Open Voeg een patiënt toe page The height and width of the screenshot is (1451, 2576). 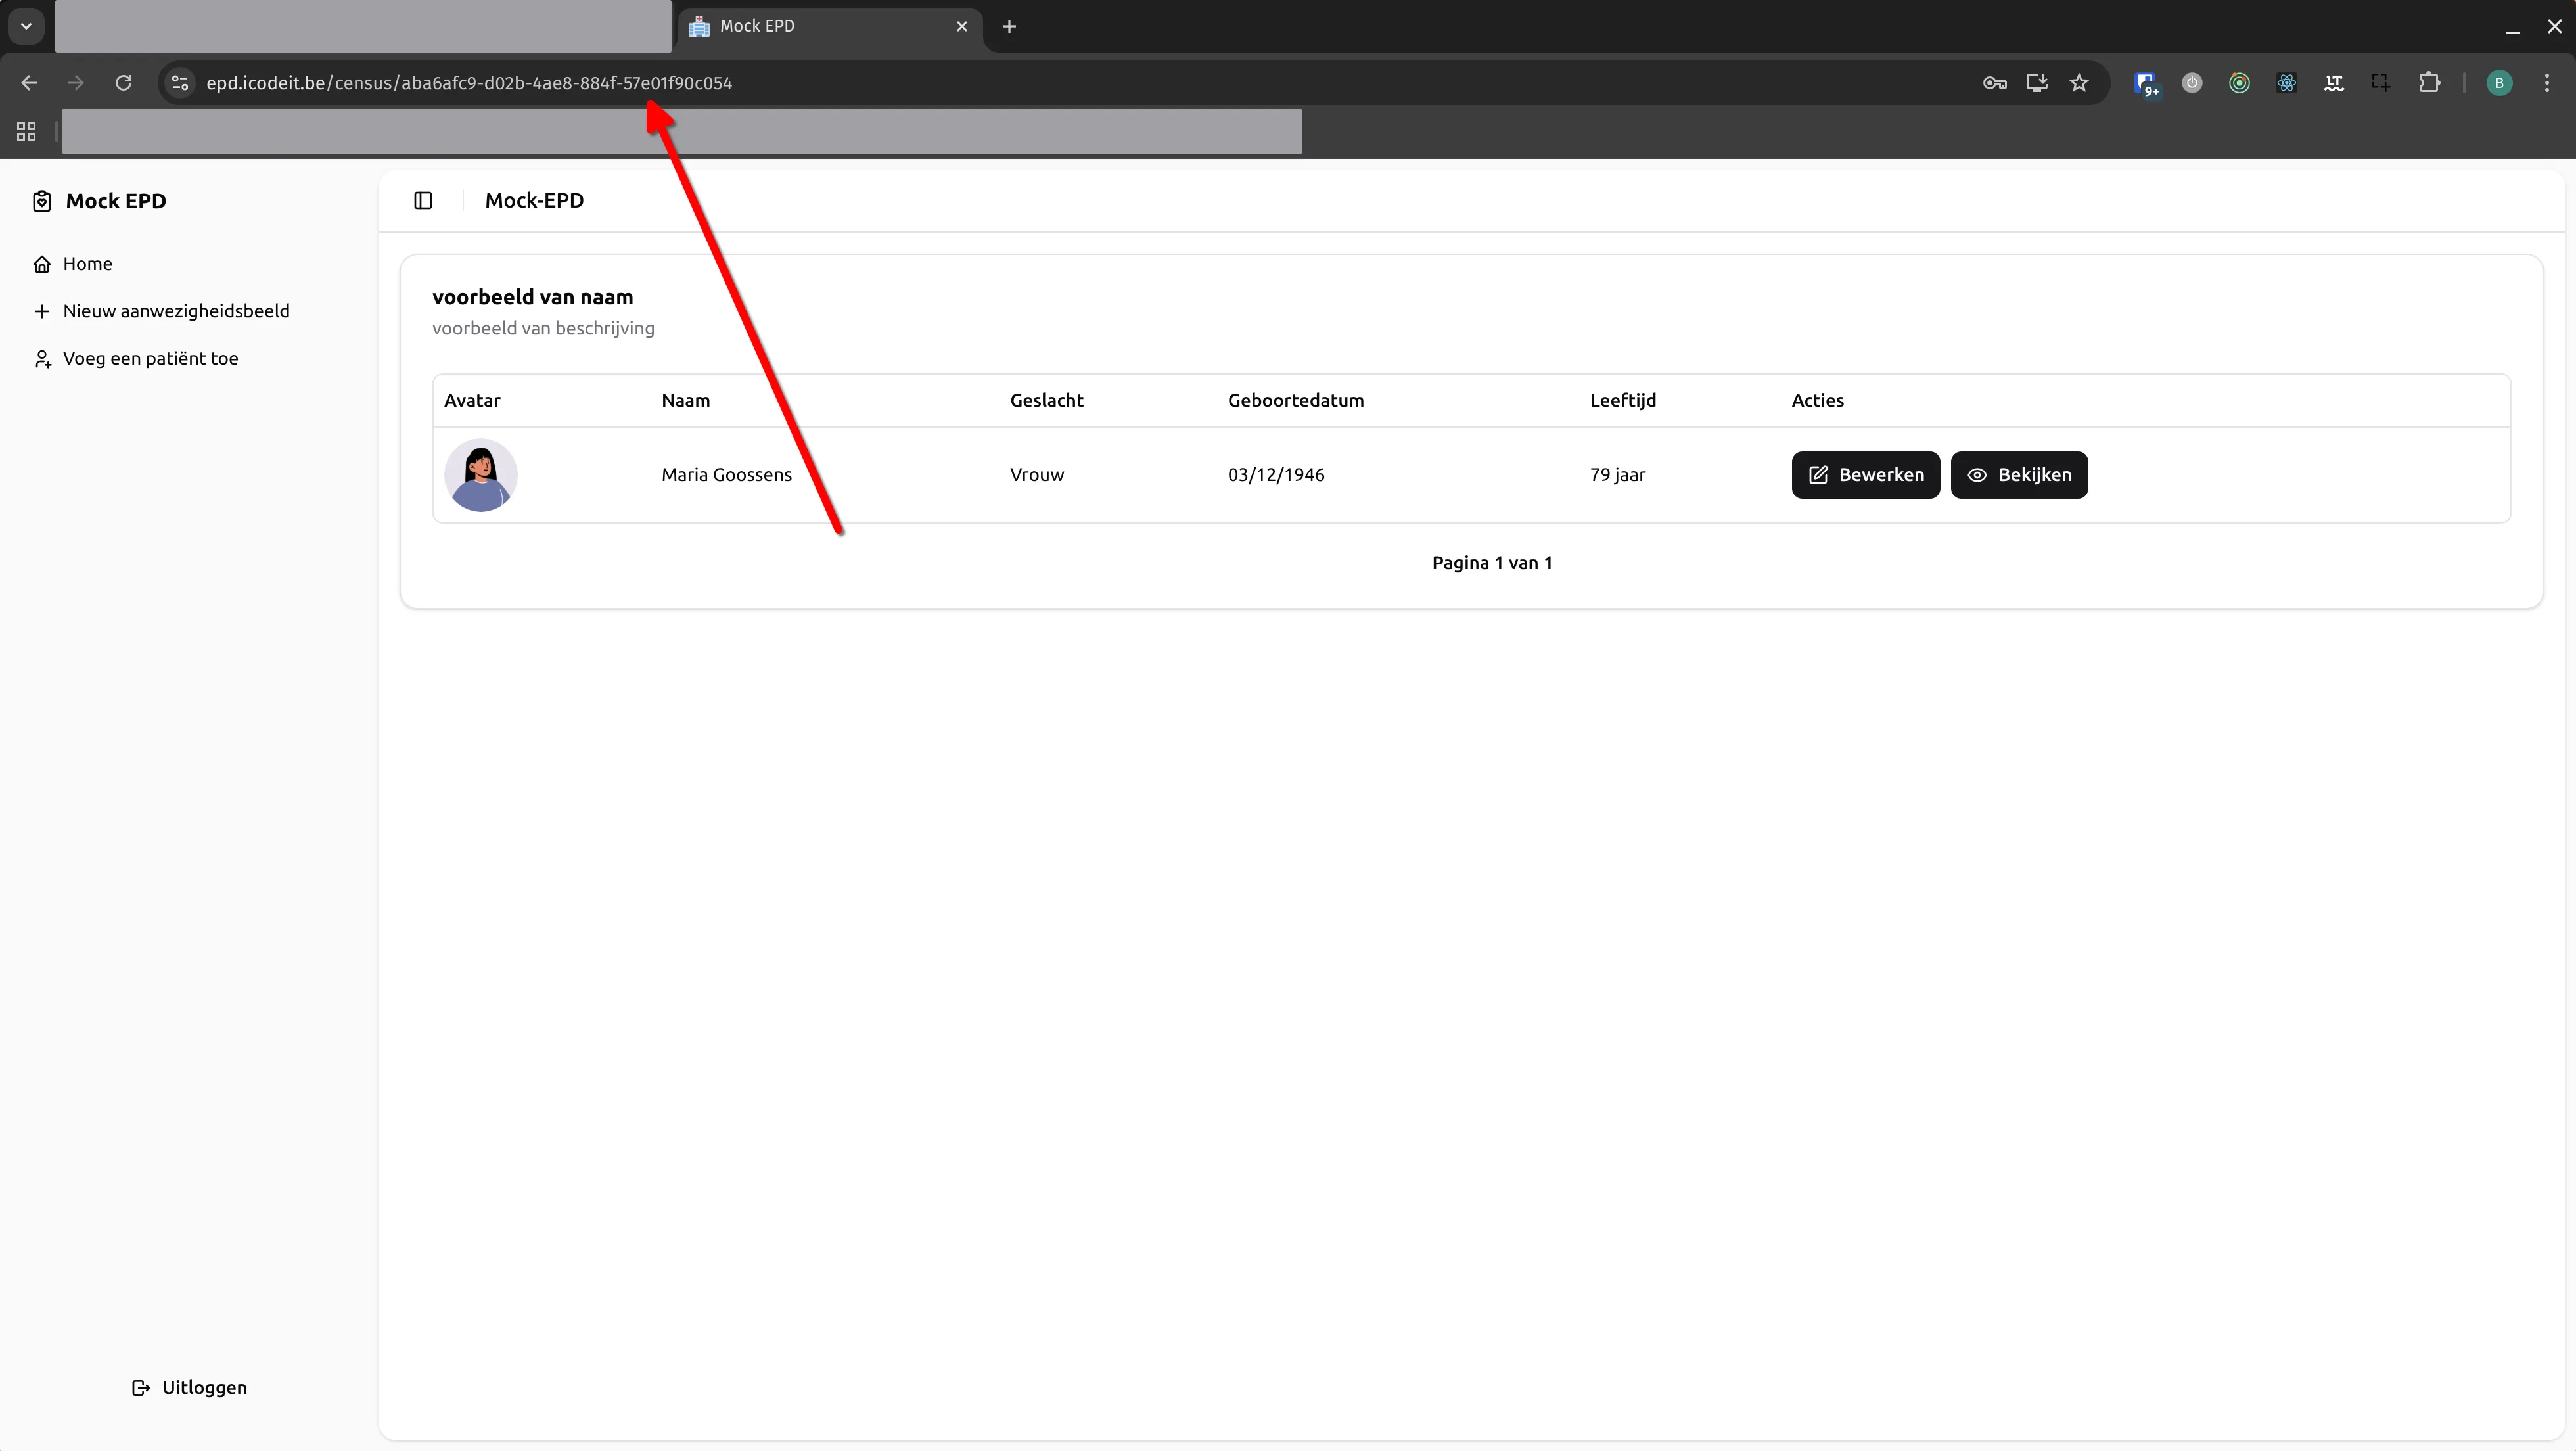click(x=150, y=358)
